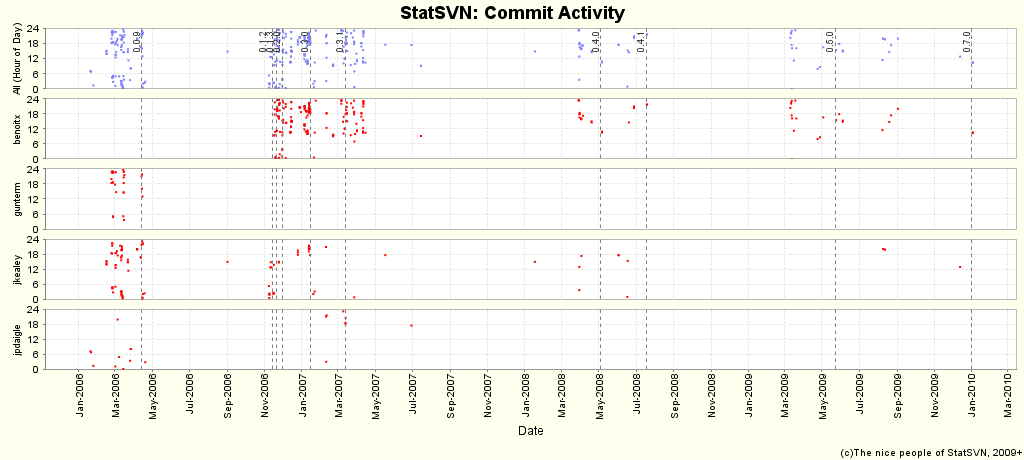Click the "May-2009" date tick label
Image resolution: width=1024 pixels, height=460 pixels.
pos(822,397)
